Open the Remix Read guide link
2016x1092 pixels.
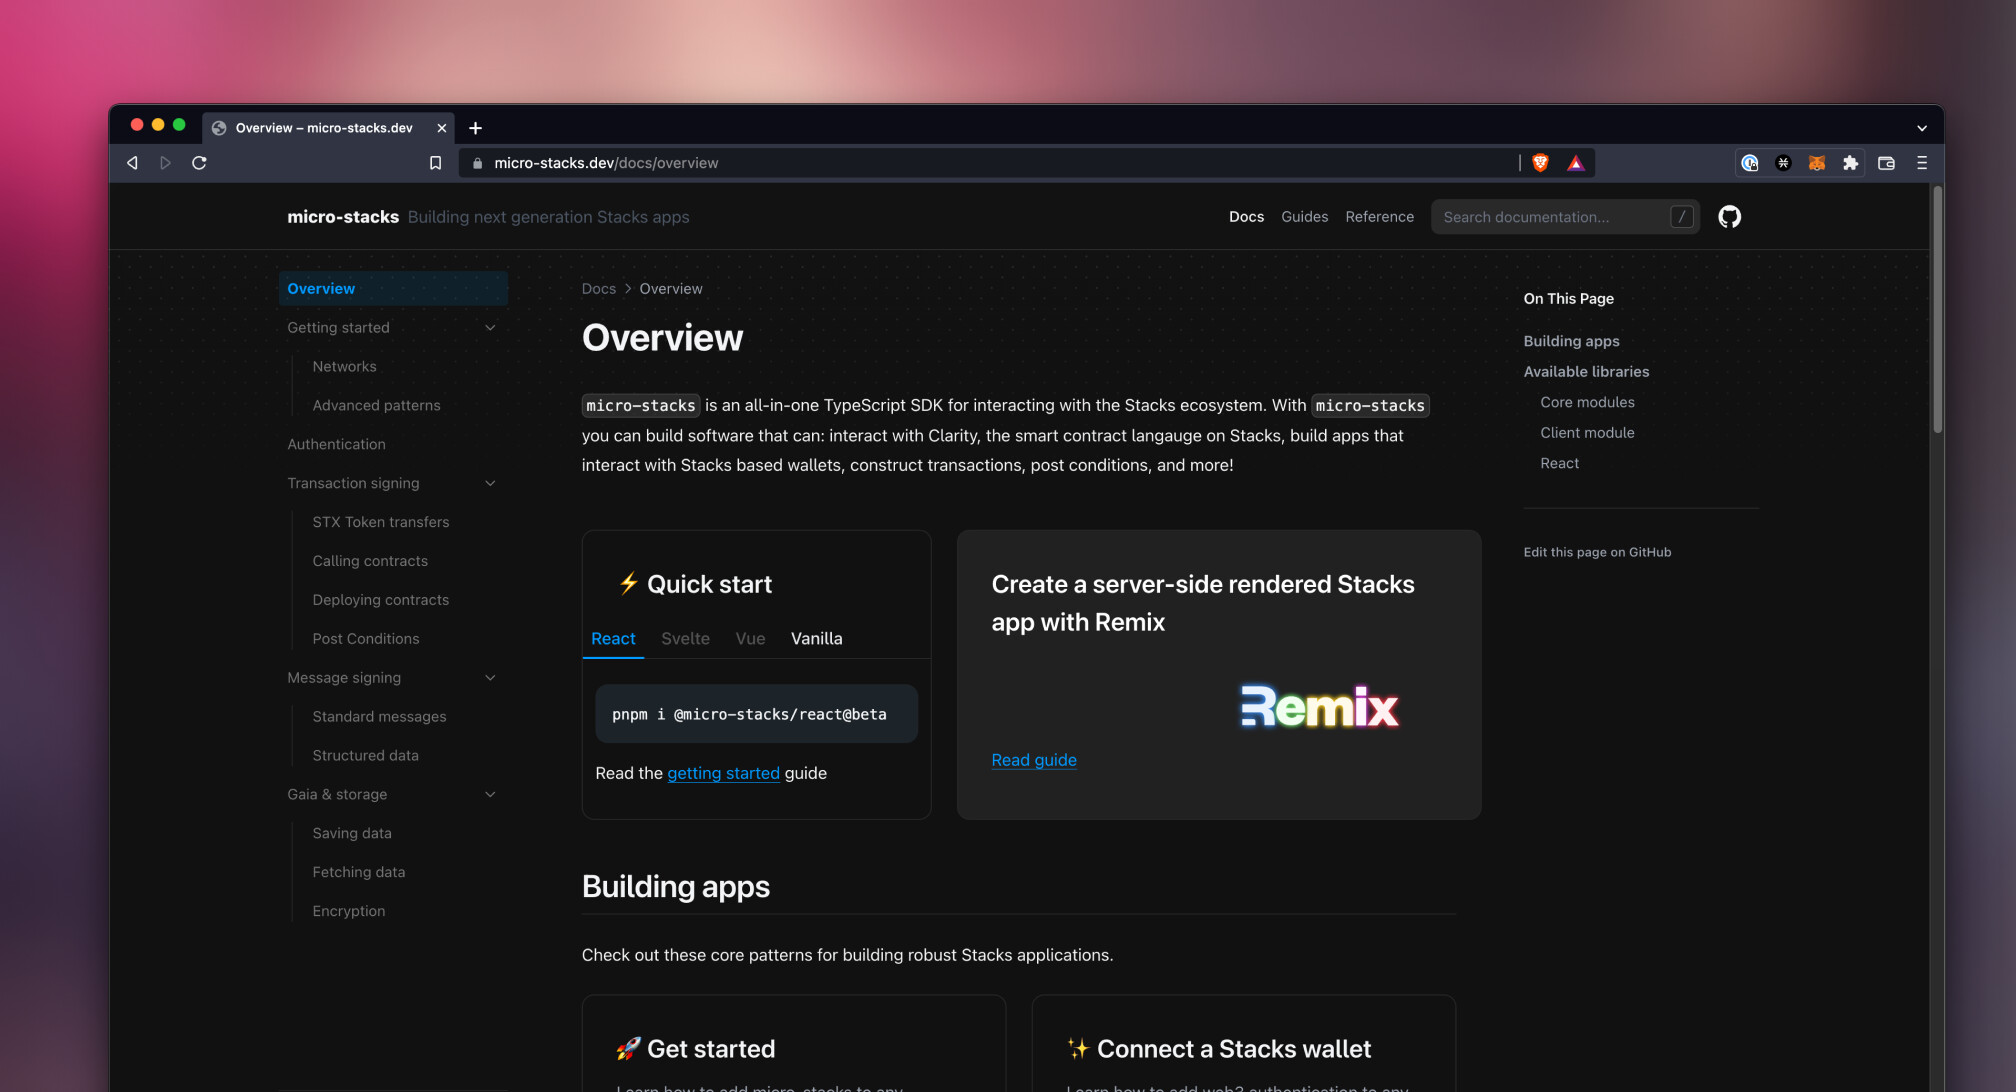(x=1034, y=760)
